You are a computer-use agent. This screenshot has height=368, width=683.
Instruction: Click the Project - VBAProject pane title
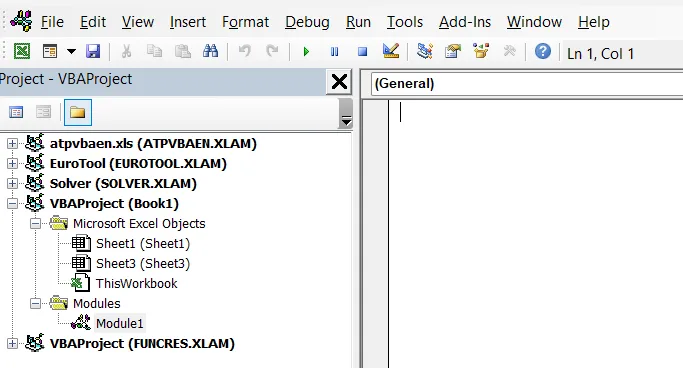pyautogui.click(x=66, y=79)
